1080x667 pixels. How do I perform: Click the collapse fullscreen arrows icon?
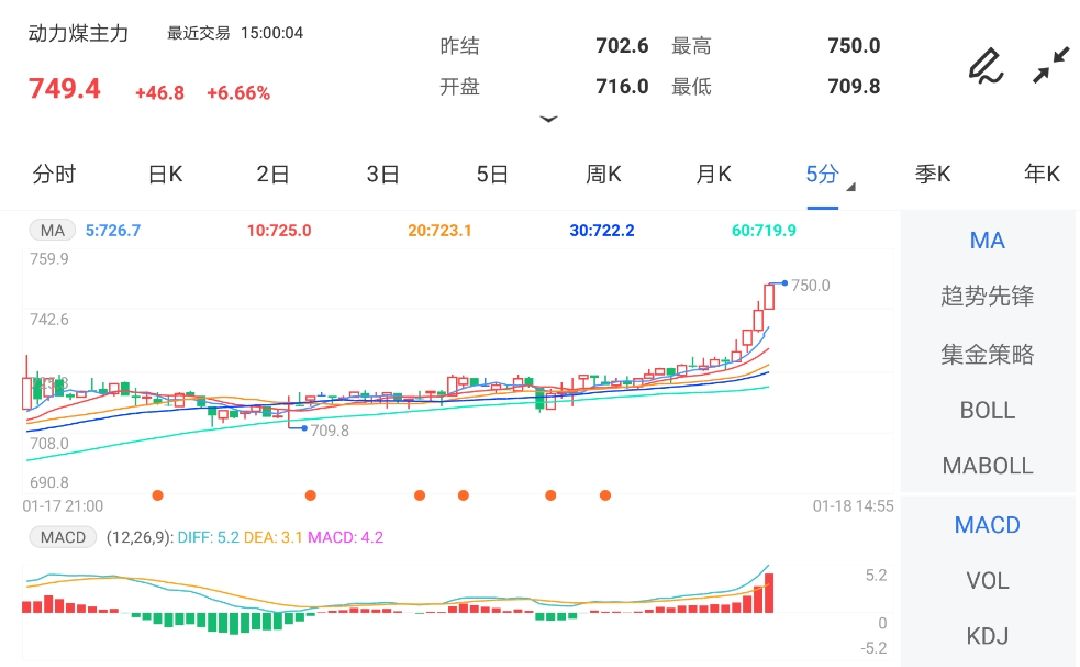(1051, 65)
